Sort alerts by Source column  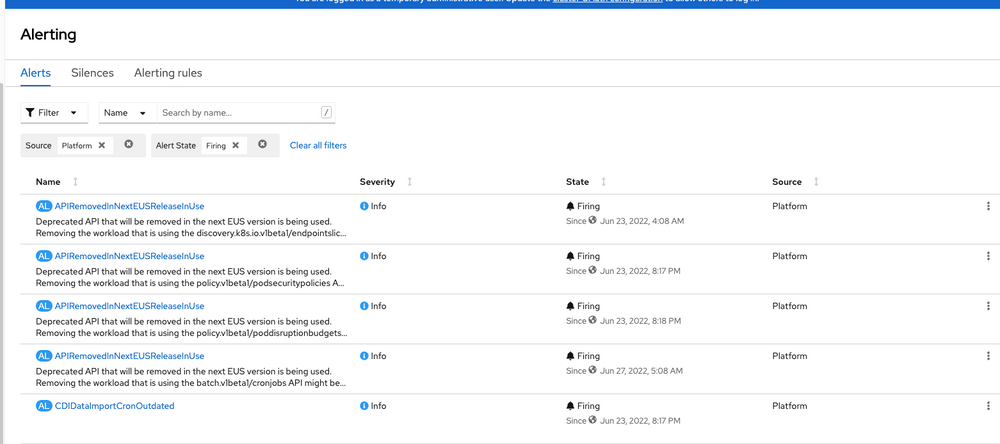(787, 182)
